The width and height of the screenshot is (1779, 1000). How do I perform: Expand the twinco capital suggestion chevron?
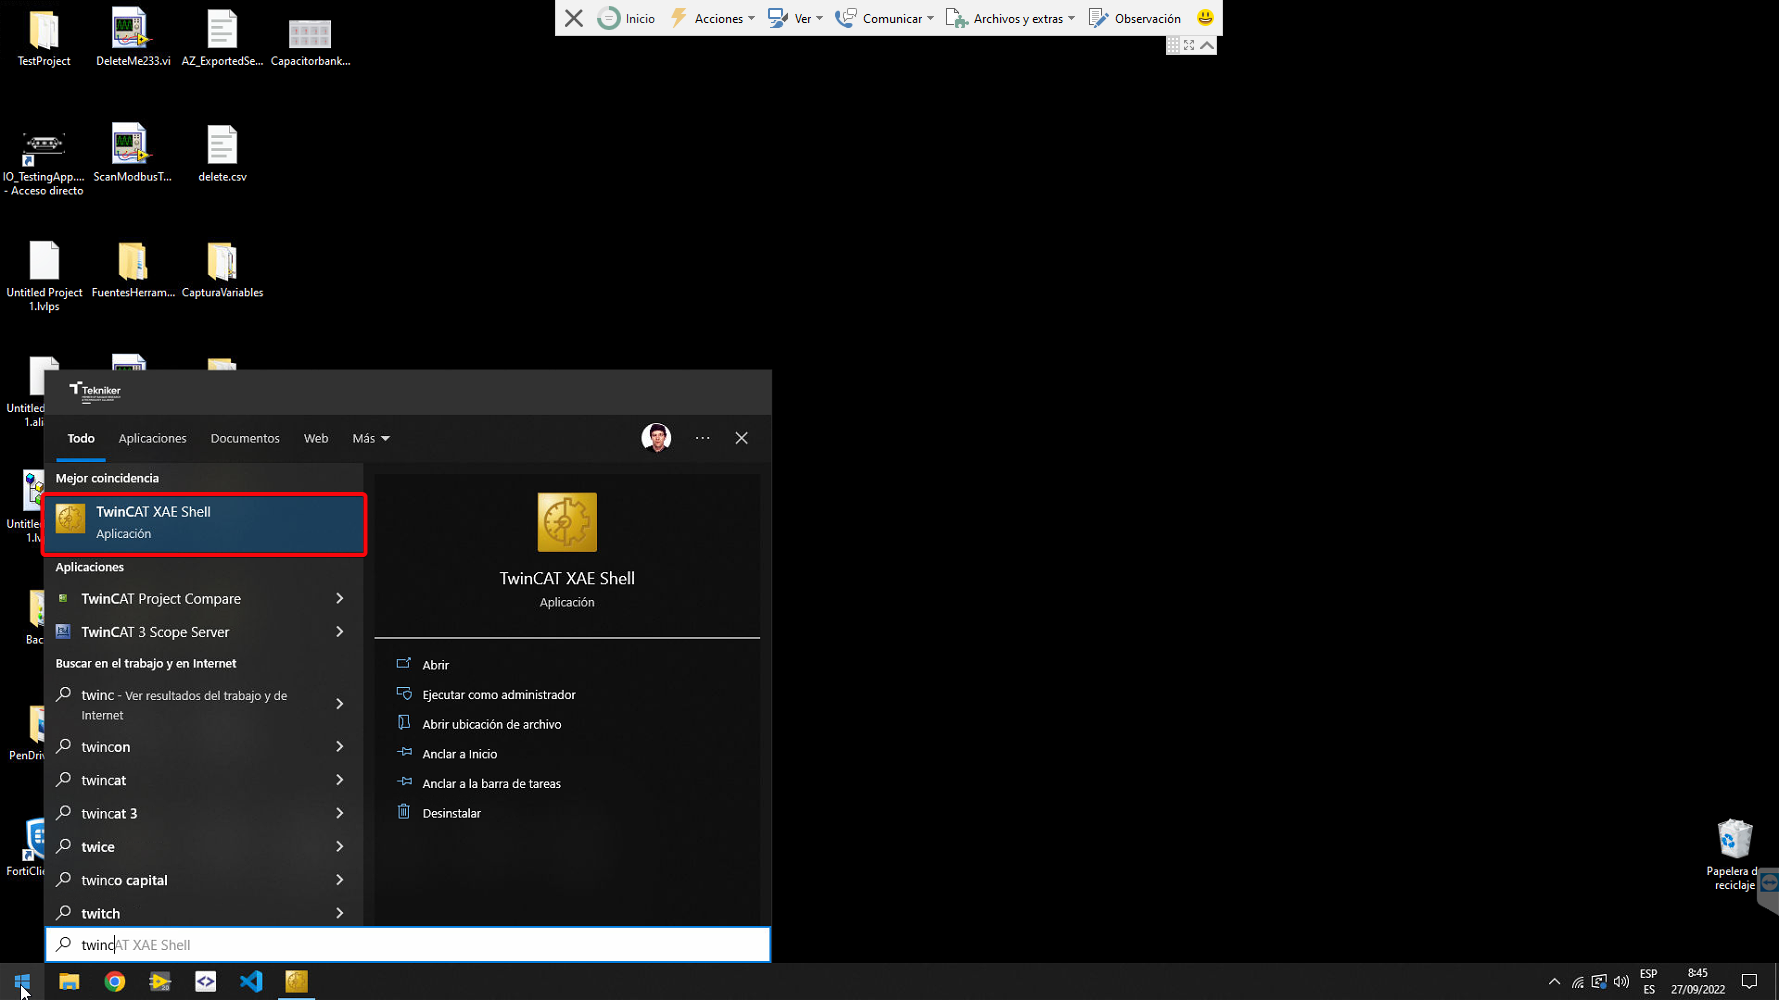coord(340,880)
